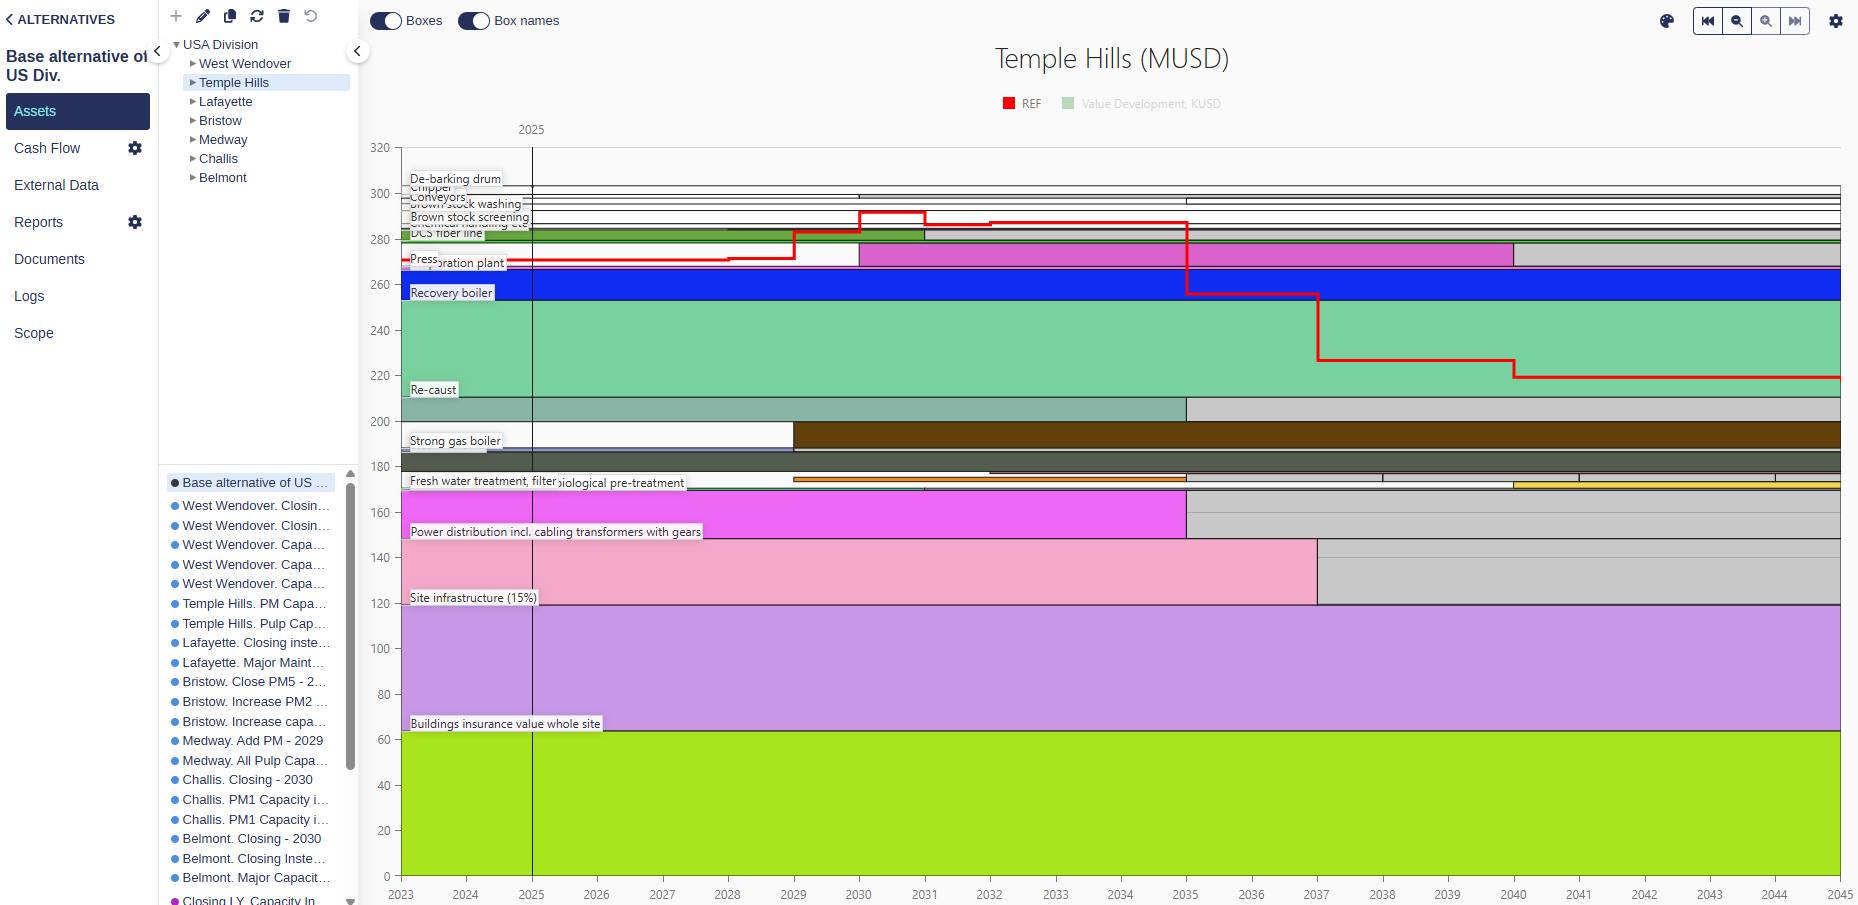Go back to ALTERNATIVES
Screen dimensions: 1858x905
(60, 19)
